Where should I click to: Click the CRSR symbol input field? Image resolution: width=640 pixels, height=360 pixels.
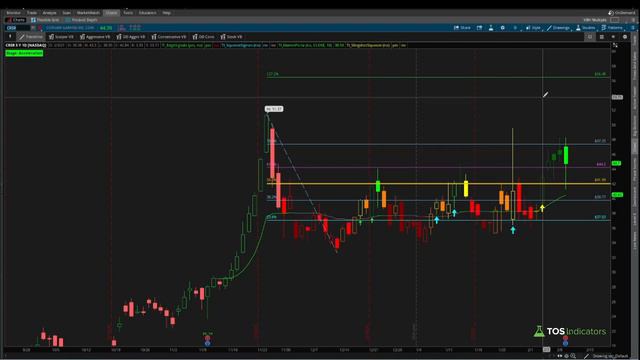(x=17, y=28)
